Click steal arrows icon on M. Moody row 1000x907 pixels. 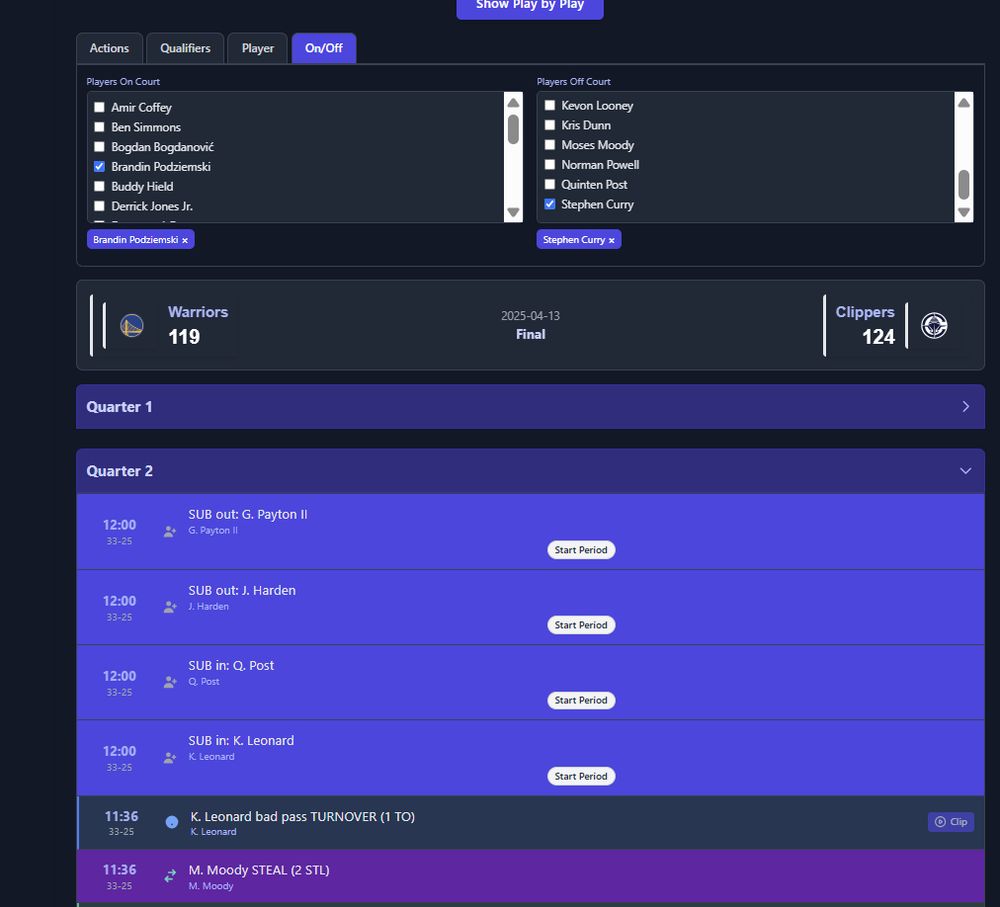pos(170,876)
